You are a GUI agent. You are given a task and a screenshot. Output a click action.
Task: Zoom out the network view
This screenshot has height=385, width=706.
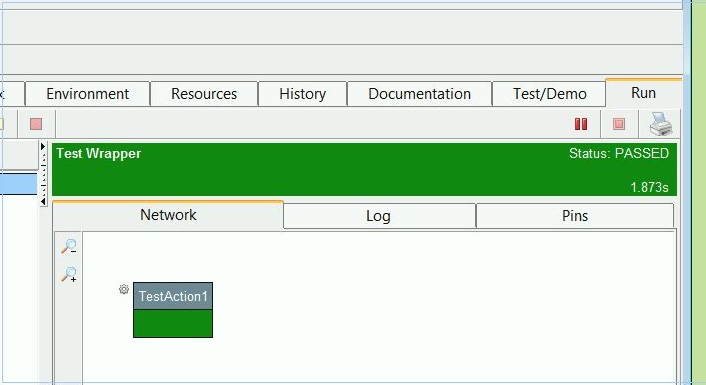69,246
